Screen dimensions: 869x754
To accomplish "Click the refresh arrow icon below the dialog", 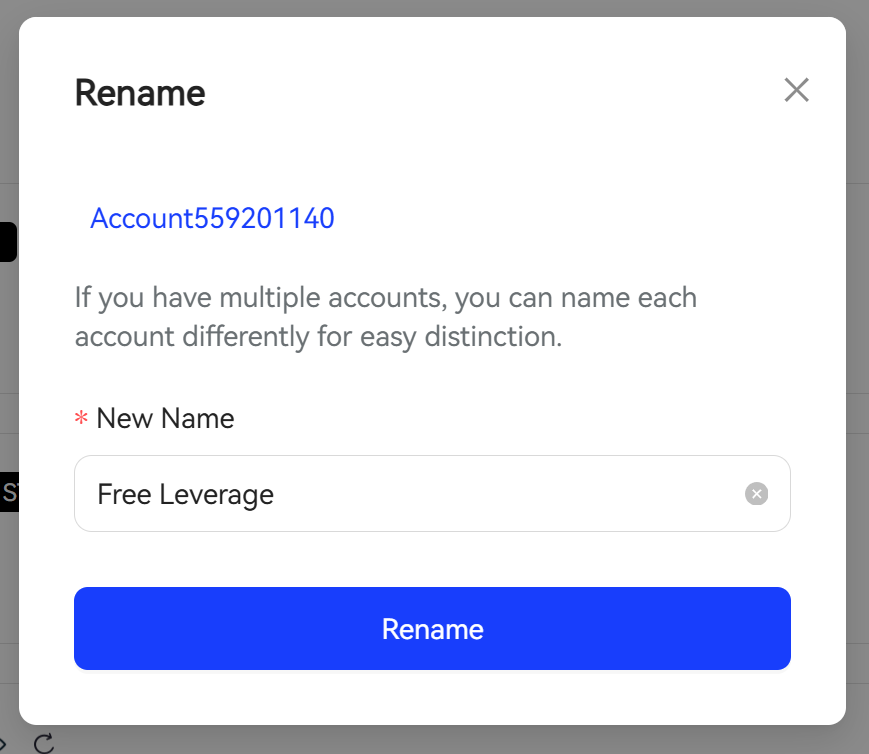I will 44,743.
